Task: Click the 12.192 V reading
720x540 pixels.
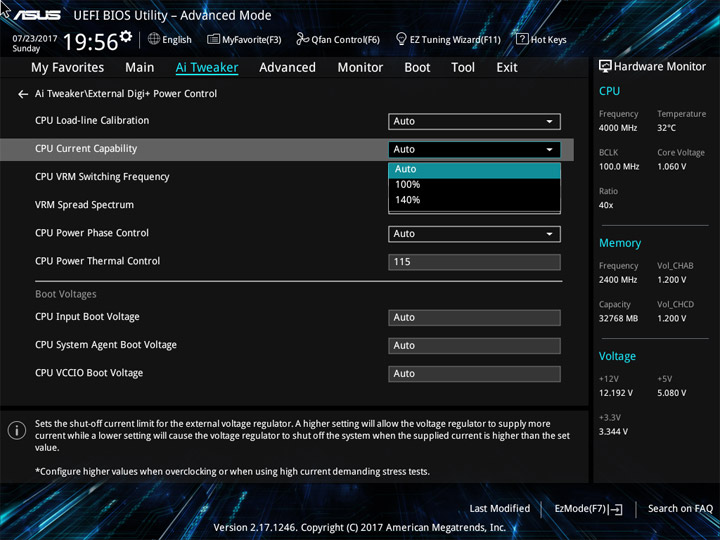Action: click(x=615, y=393)
